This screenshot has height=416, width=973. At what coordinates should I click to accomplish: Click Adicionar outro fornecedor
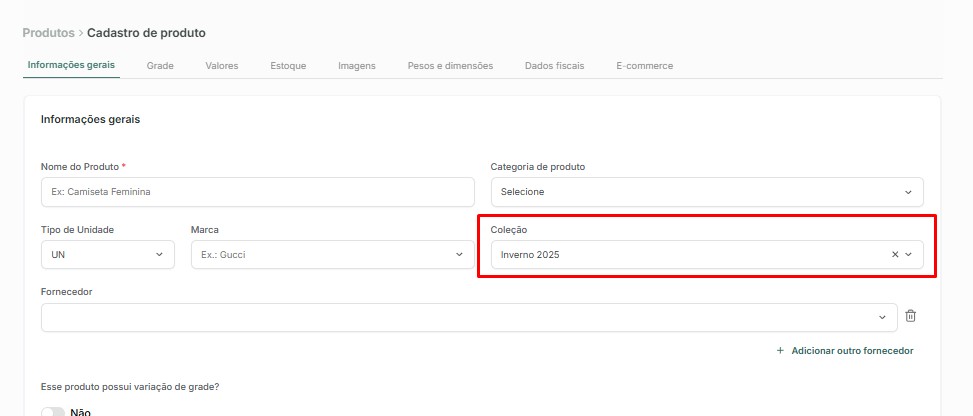pyautogui.click(x=852, y=351)
